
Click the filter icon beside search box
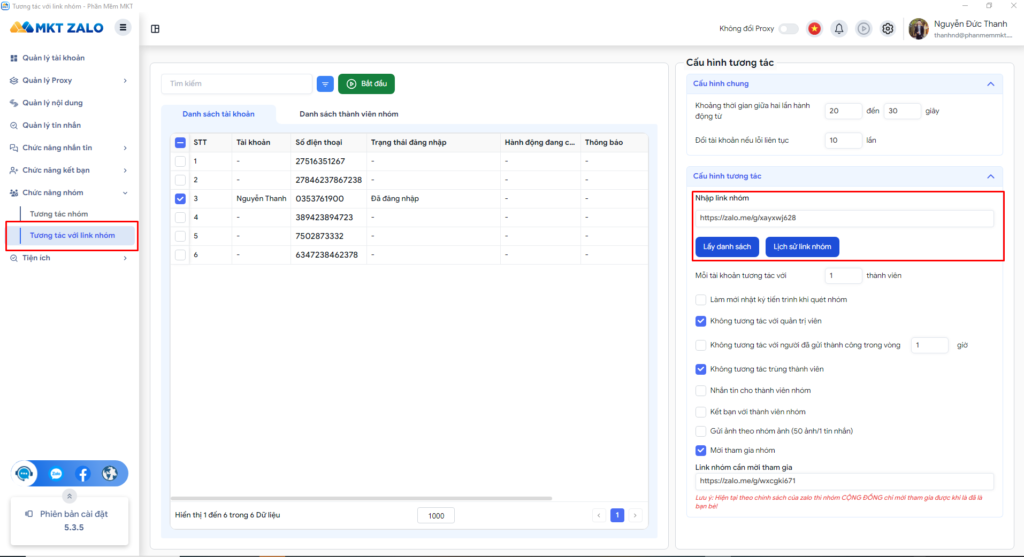pos(325,83)
